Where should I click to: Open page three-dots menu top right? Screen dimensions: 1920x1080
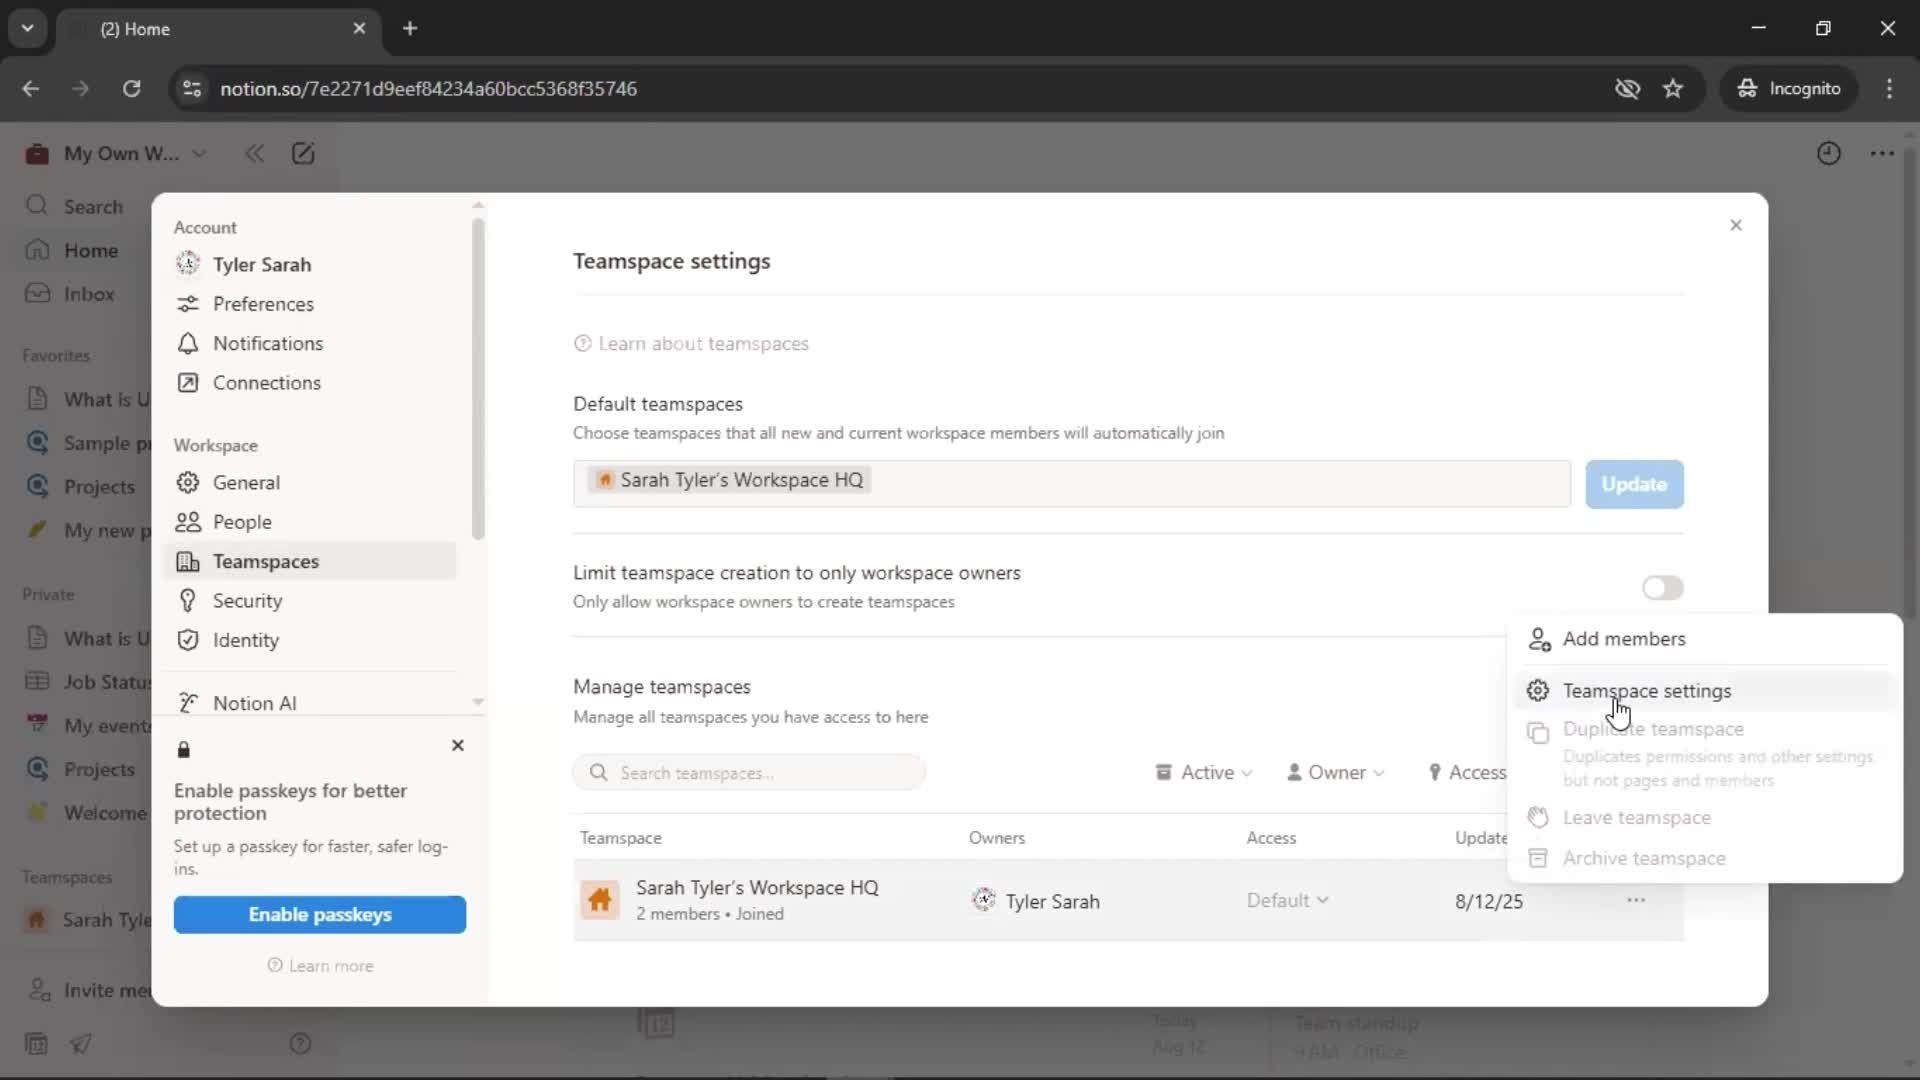pyautogui.click(x=1882, y=153)
